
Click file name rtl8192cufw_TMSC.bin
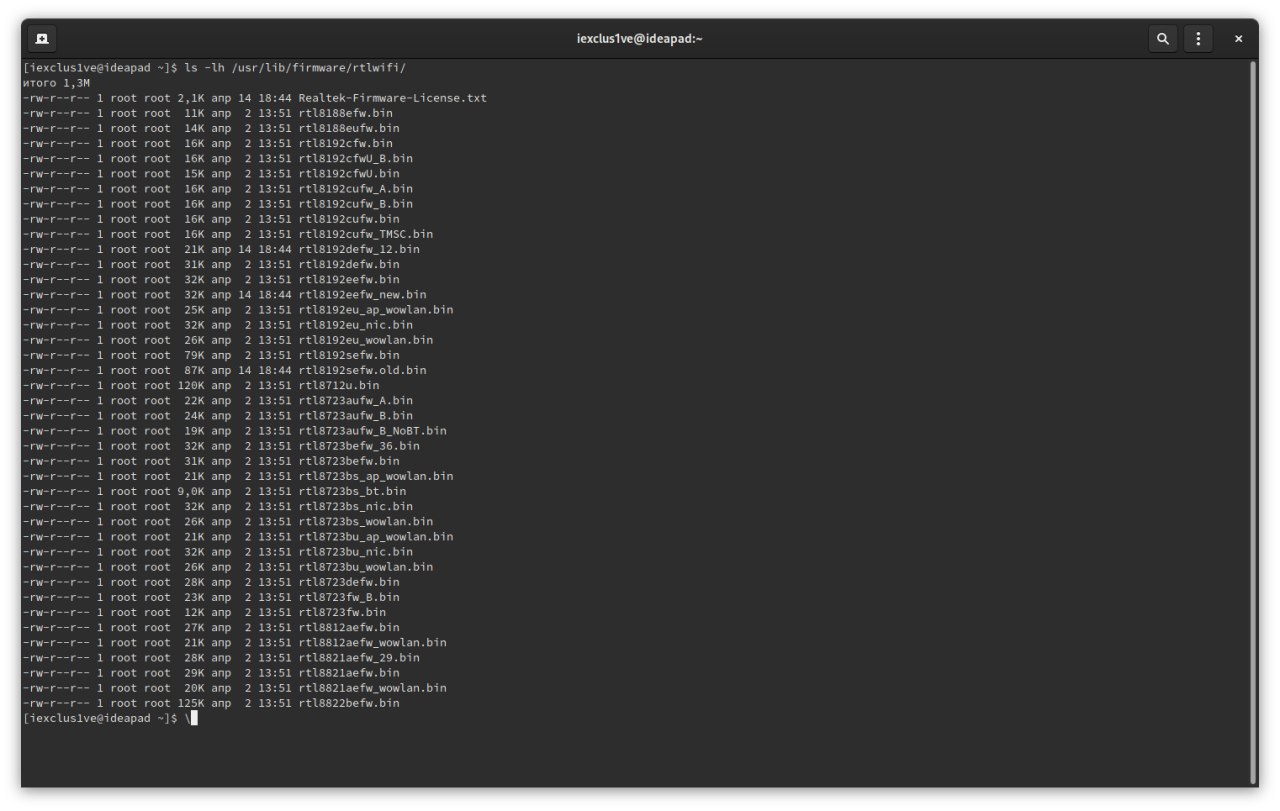coord(365,234)
